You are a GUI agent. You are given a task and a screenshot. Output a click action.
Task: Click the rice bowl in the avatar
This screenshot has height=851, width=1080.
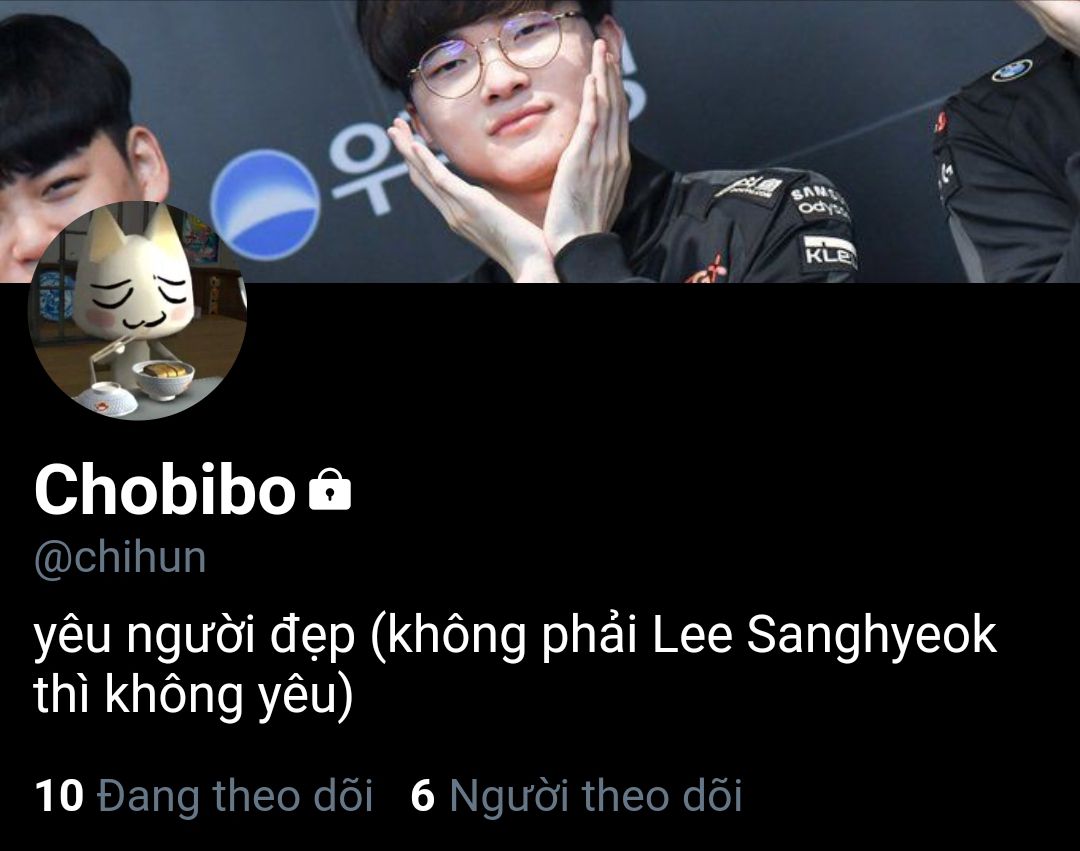click(164, 378)
